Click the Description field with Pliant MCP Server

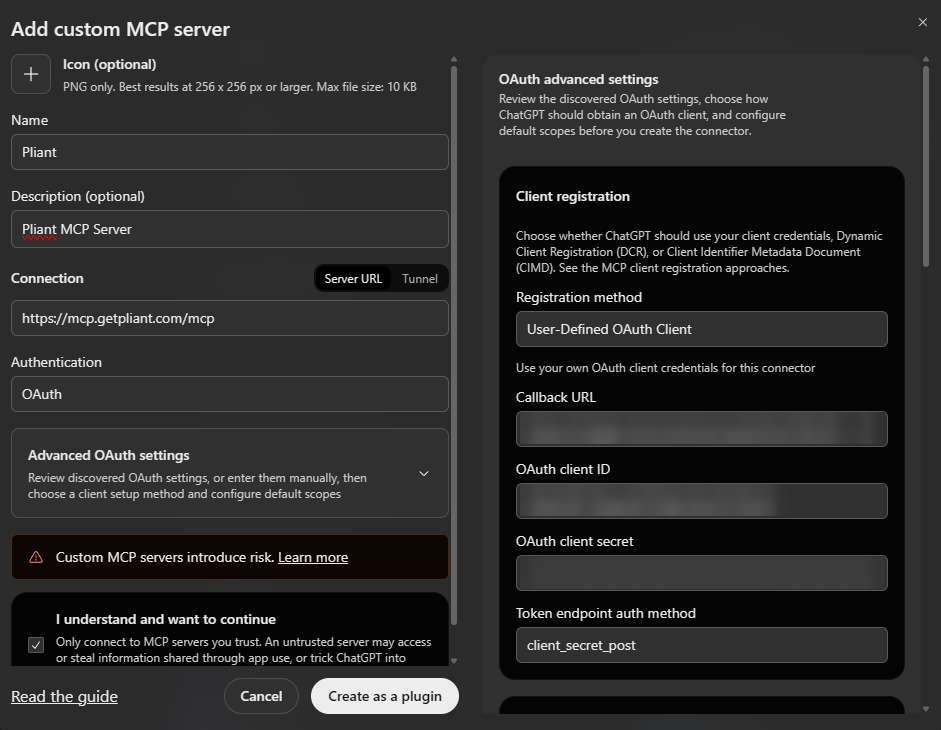pyautogui.click(x=230, y=229)
